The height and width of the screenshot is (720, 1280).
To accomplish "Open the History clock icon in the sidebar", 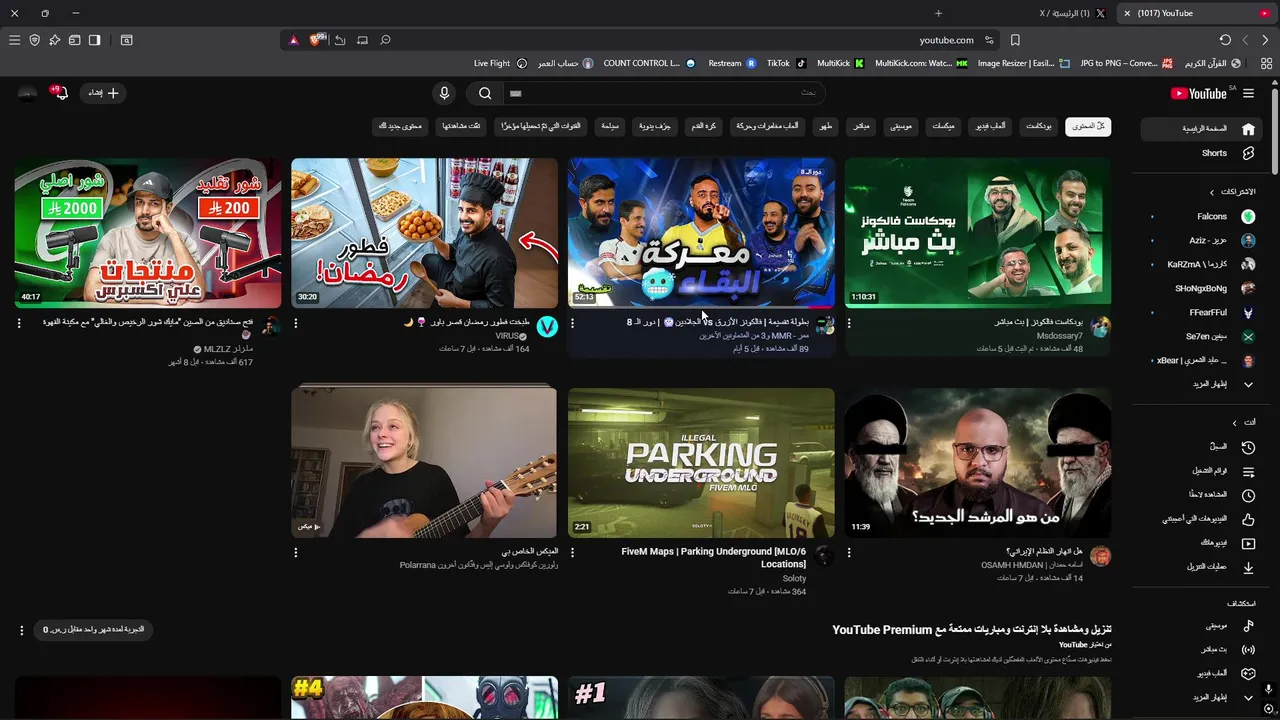I will tap(1248, 447).
